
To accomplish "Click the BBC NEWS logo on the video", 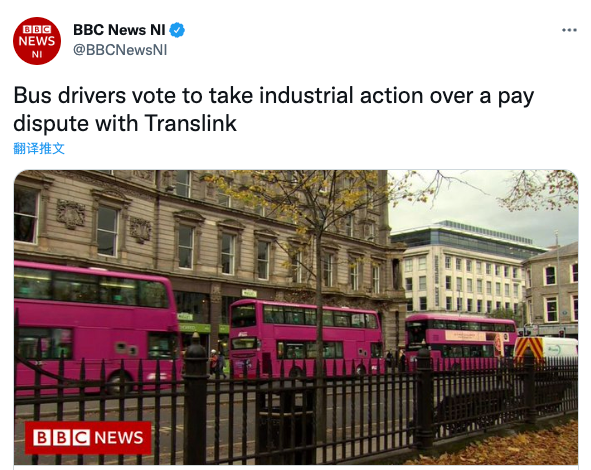I will click(x=88, y=438).
